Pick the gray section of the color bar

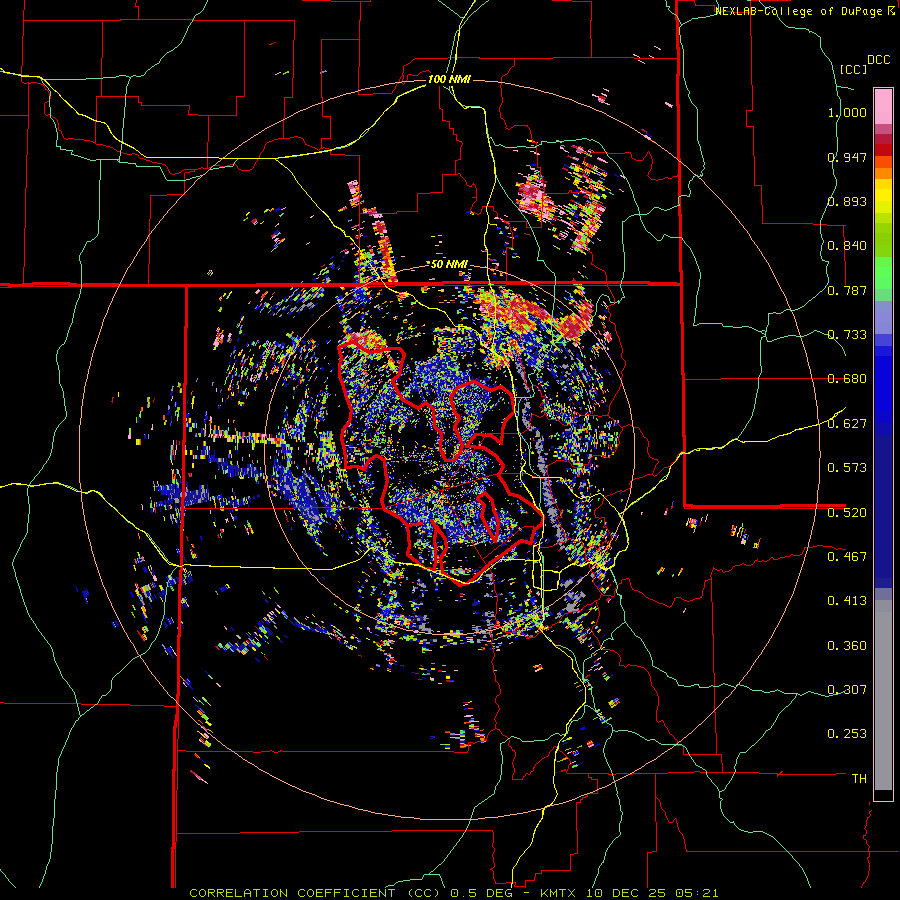[x=883, y=695]
